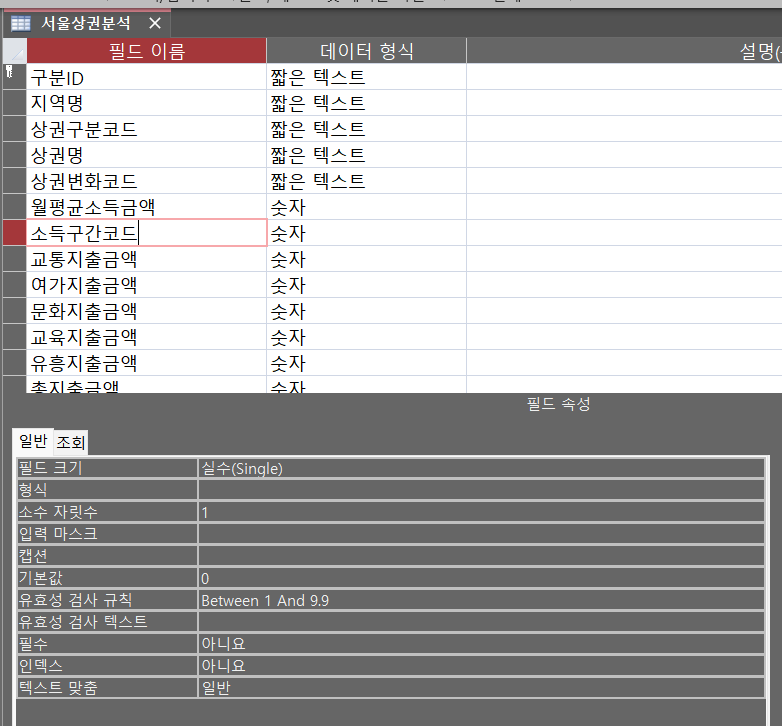
Task: Close the 서울상권분석 table tab
Action: click(x=153, y=23)
